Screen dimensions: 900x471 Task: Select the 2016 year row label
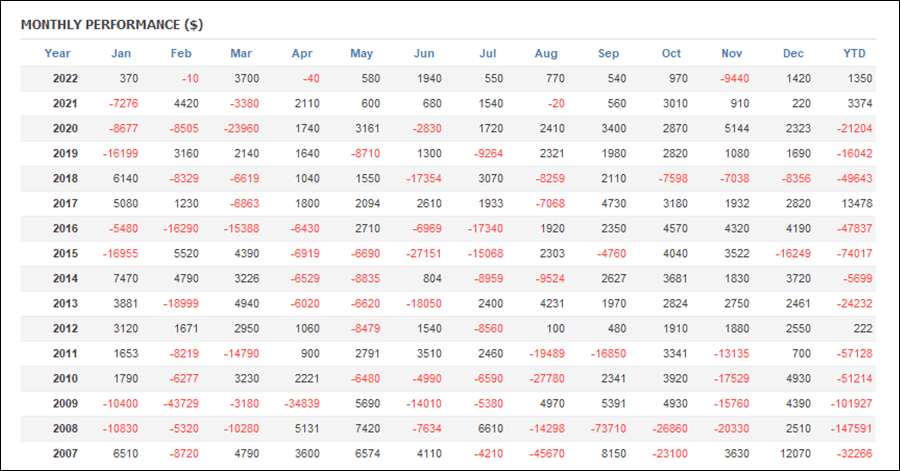(65, 228)
